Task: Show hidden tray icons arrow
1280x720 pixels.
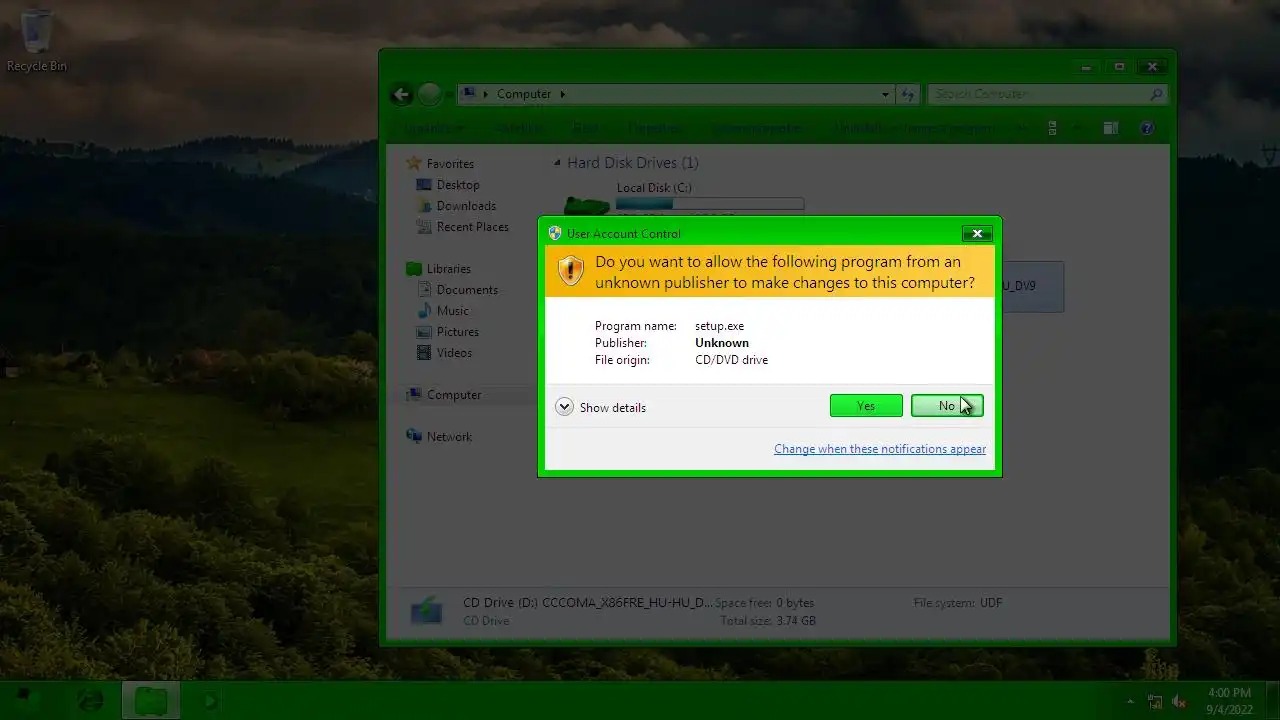Action: [1131, 701]
